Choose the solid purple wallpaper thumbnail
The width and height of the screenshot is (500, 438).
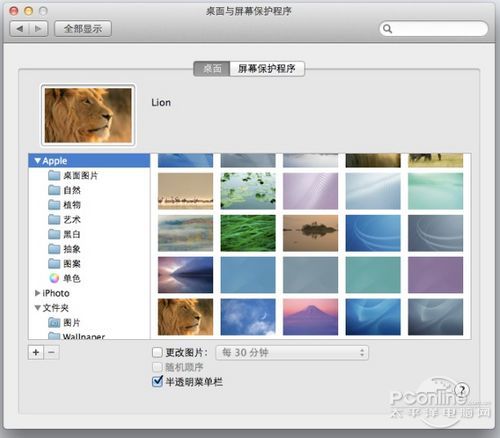point(435,275)
